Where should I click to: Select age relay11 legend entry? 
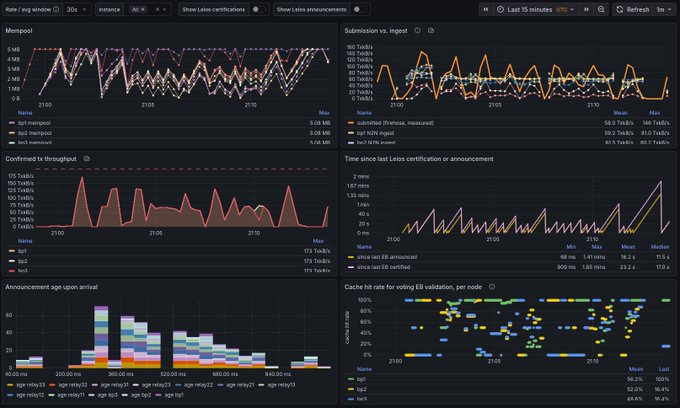pyautogui.click(x=71, y=395)
